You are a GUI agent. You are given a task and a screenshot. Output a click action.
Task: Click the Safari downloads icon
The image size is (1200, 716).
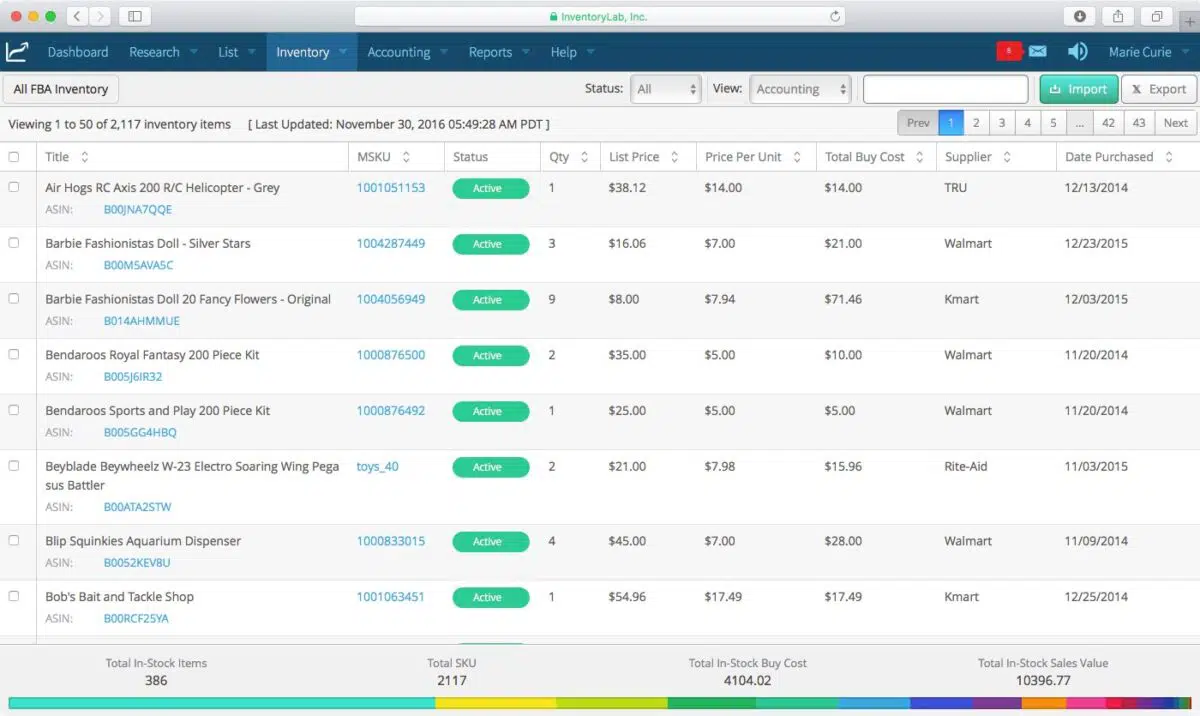[1080, 16]
